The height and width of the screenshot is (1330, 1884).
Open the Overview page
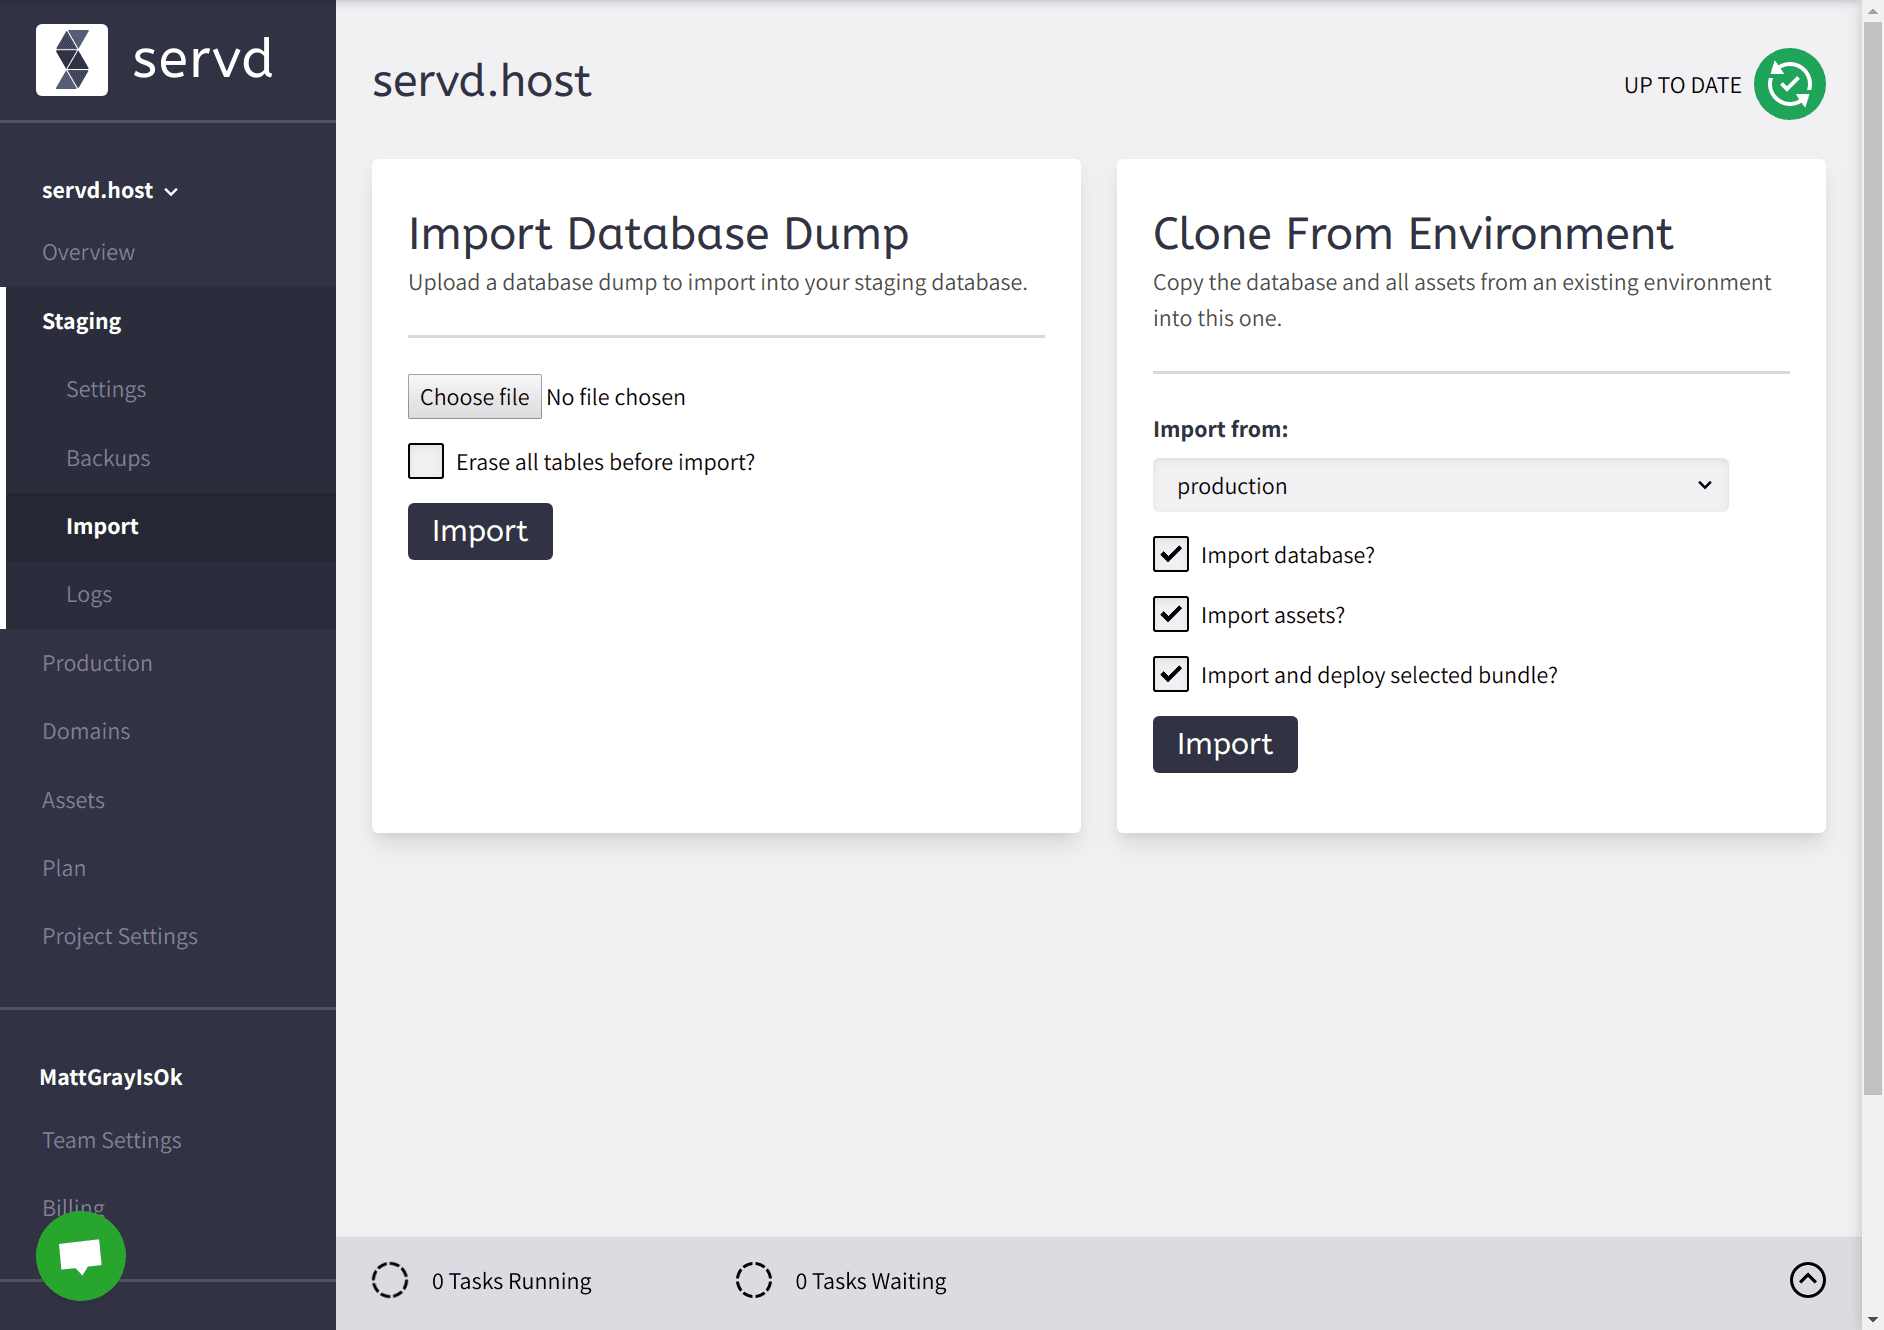tap(88, 252)
